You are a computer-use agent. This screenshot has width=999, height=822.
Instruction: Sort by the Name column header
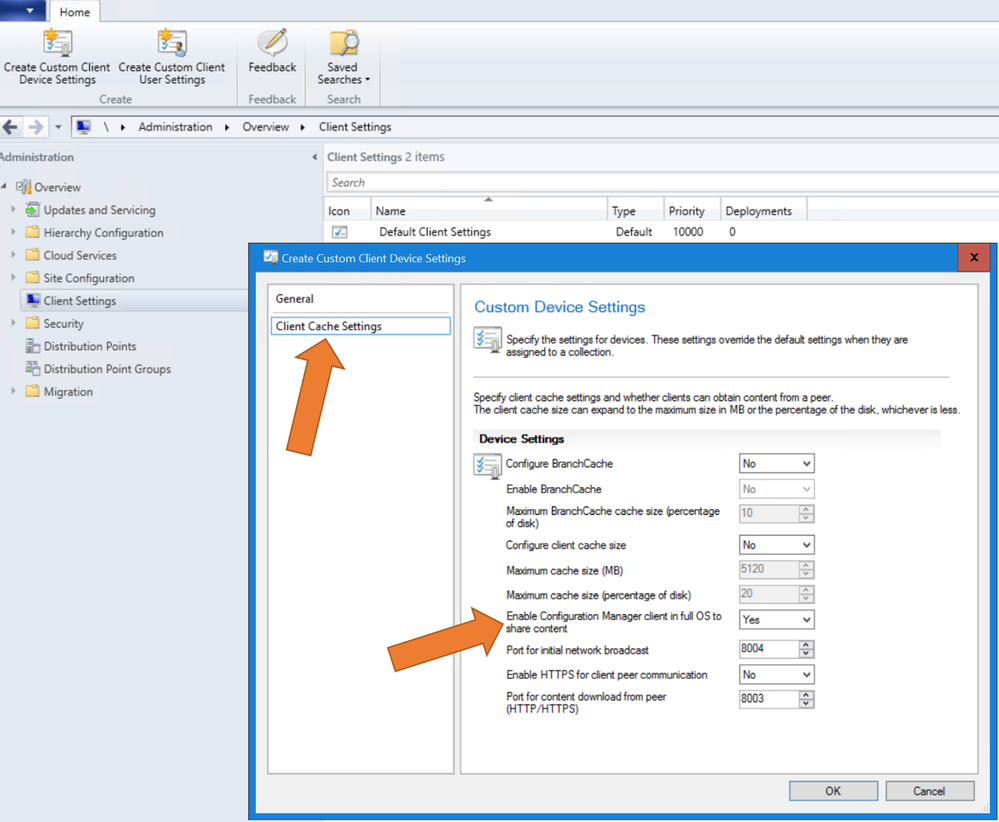(489, 210)
